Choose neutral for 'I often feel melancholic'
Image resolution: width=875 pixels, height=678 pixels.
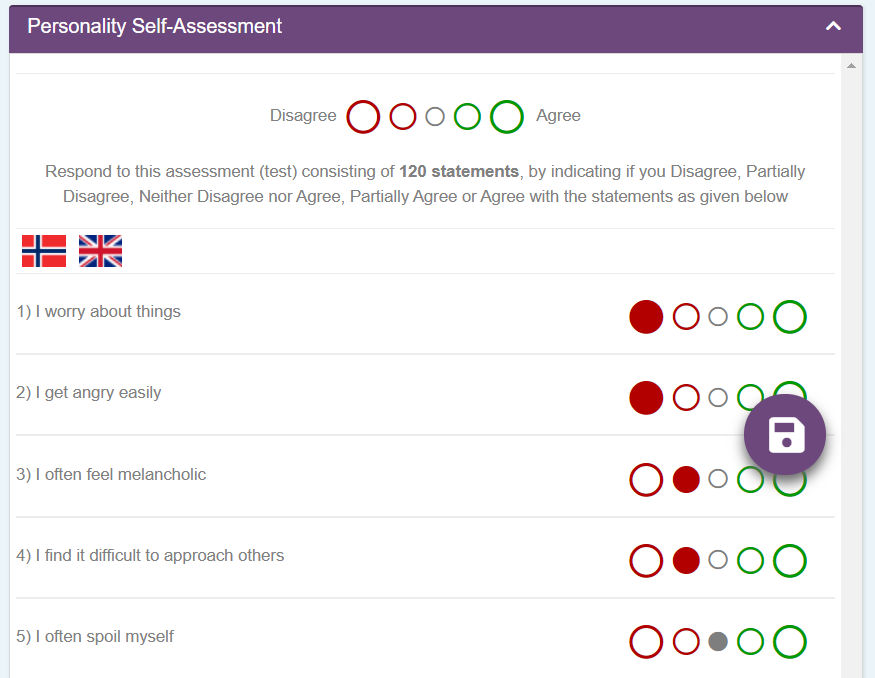tap(718, 479)
